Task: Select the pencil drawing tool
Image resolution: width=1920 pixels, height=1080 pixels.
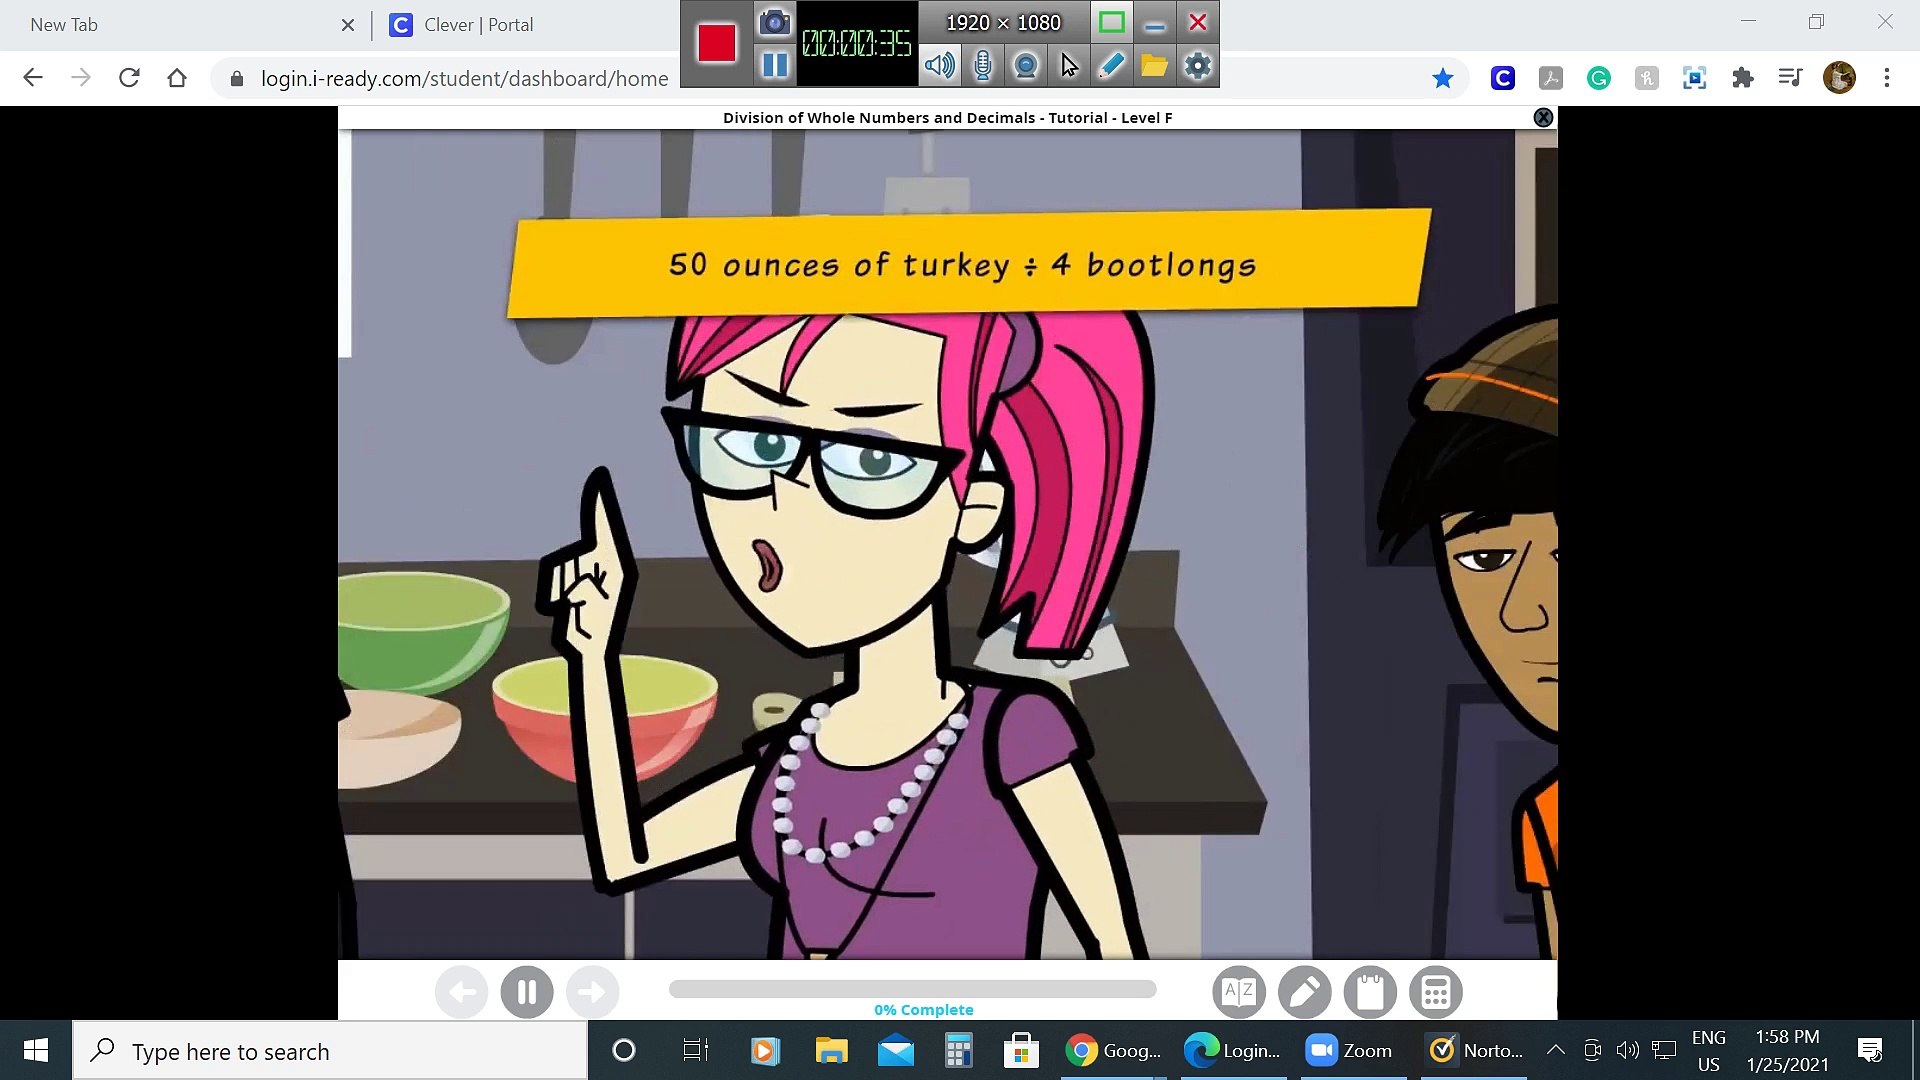Action: pos(1304,992)
